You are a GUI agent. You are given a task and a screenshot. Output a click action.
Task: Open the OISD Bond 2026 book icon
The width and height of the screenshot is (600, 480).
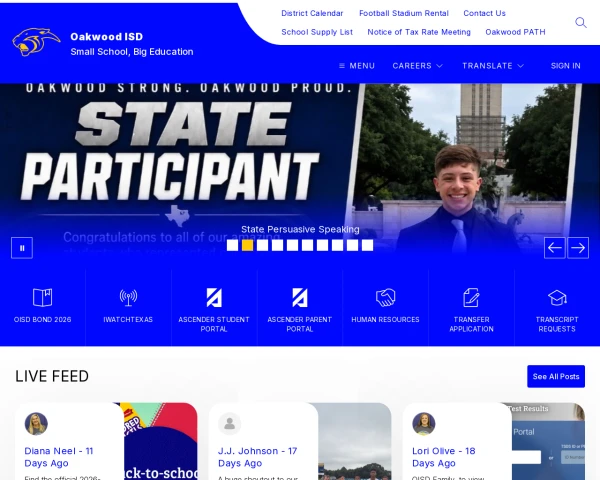pos(42,297)
